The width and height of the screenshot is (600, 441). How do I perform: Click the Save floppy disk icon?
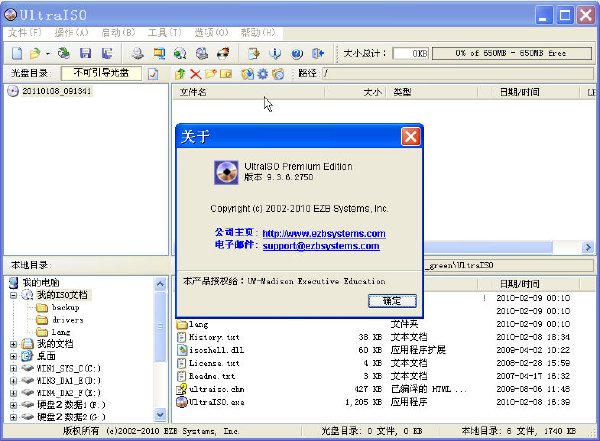click(85, 53)
